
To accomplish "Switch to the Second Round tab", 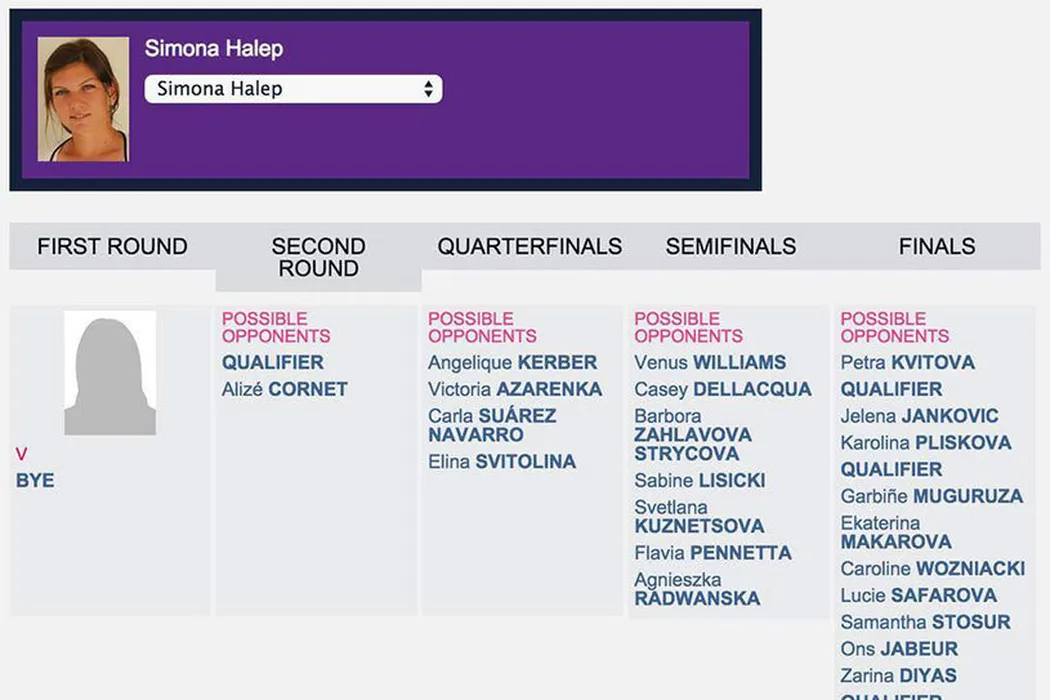I will click(x=318, y=257).
